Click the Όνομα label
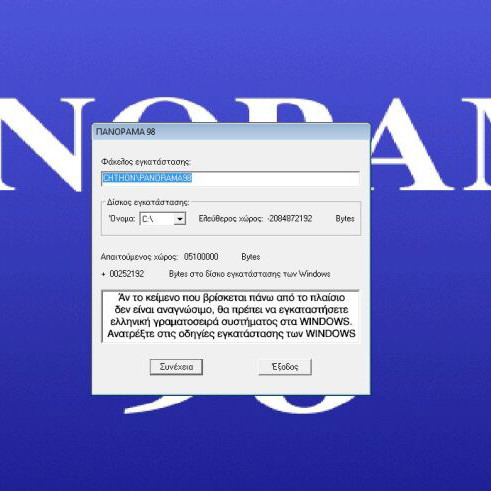This screenshot has height=491, width=491. 122,219
